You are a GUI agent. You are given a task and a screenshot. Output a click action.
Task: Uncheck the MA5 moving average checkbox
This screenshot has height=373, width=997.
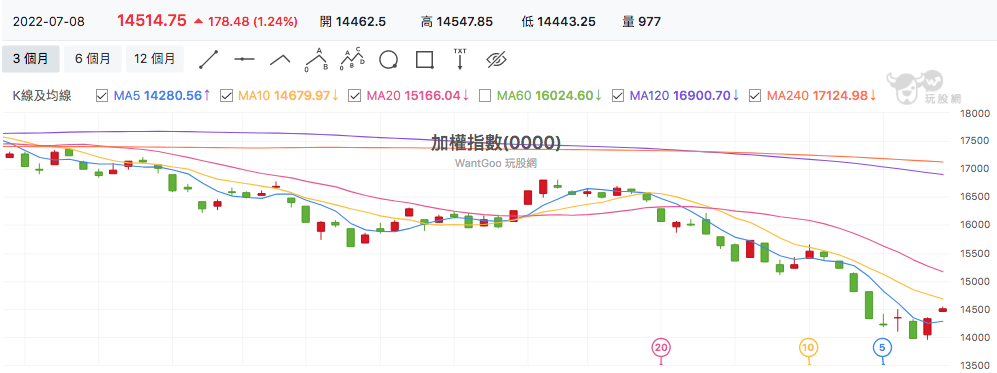101,96
